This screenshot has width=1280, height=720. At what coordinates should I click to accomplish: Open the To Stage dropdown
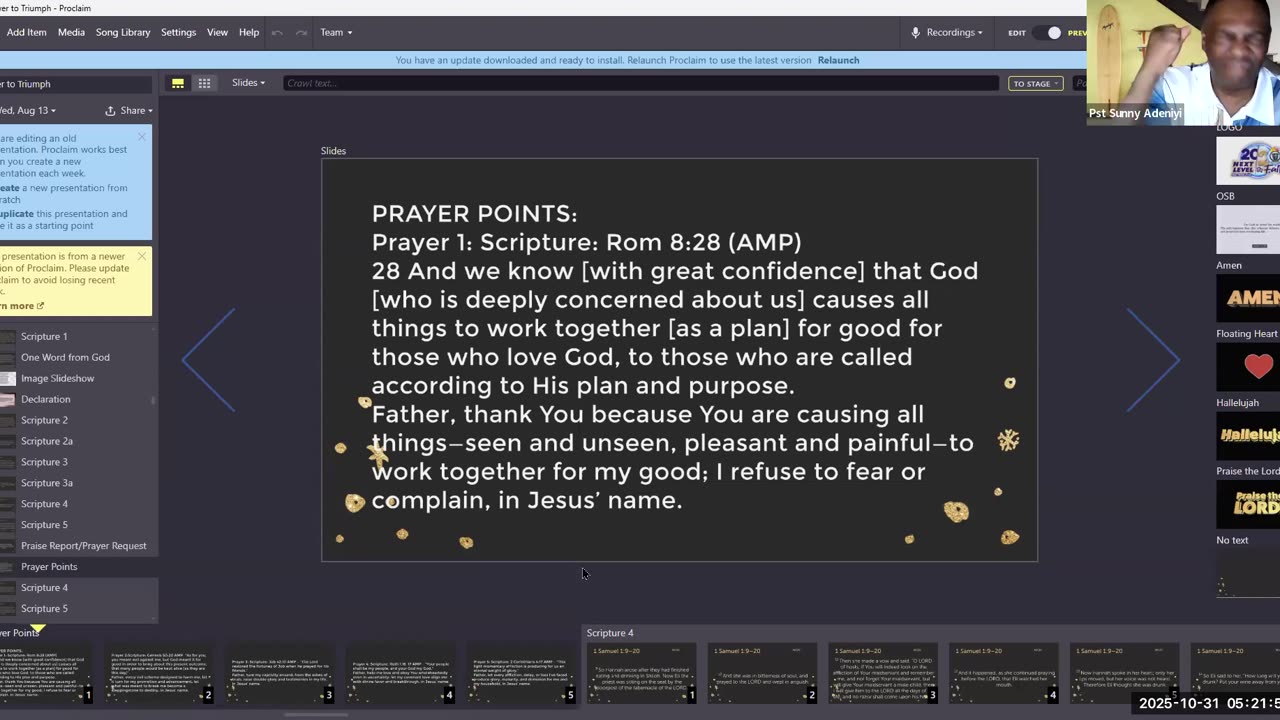pos(1035,83)
